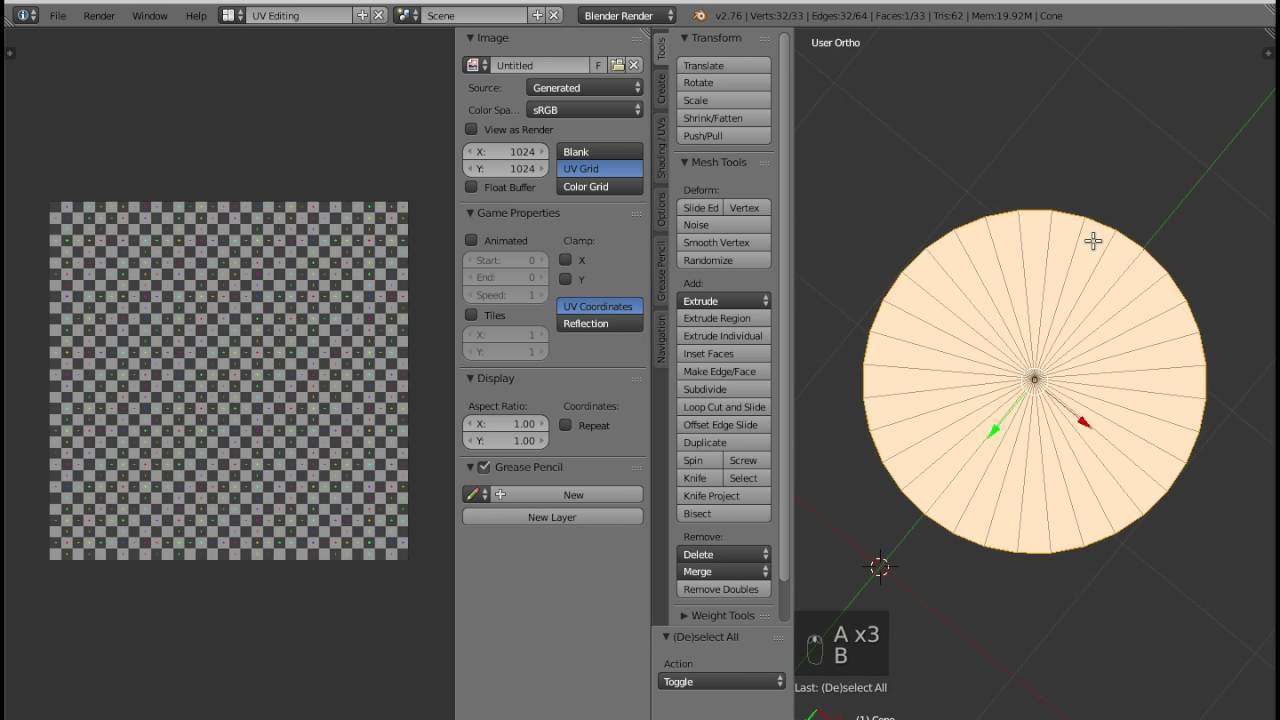Check the Clamp X checkbox
1280x720 pixels.
tap(565, 260)
